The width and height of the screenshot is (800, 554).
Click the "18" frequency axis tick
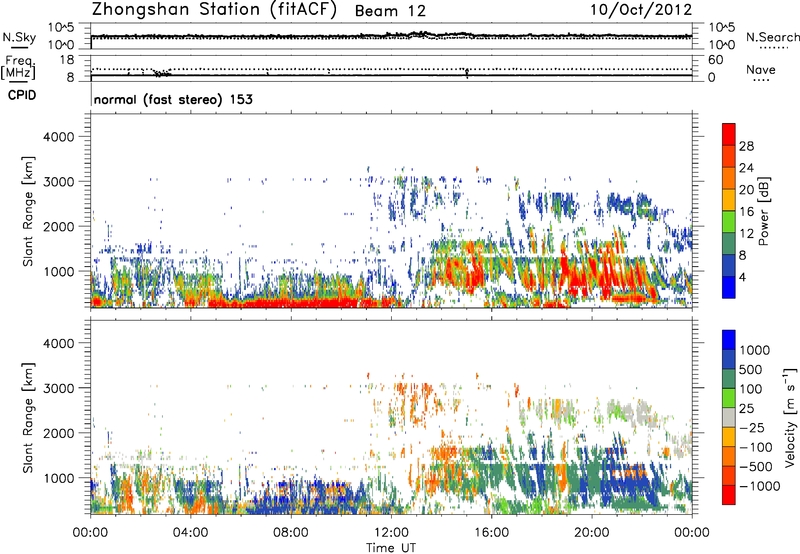pyautogui.click(x=67, y=60)
